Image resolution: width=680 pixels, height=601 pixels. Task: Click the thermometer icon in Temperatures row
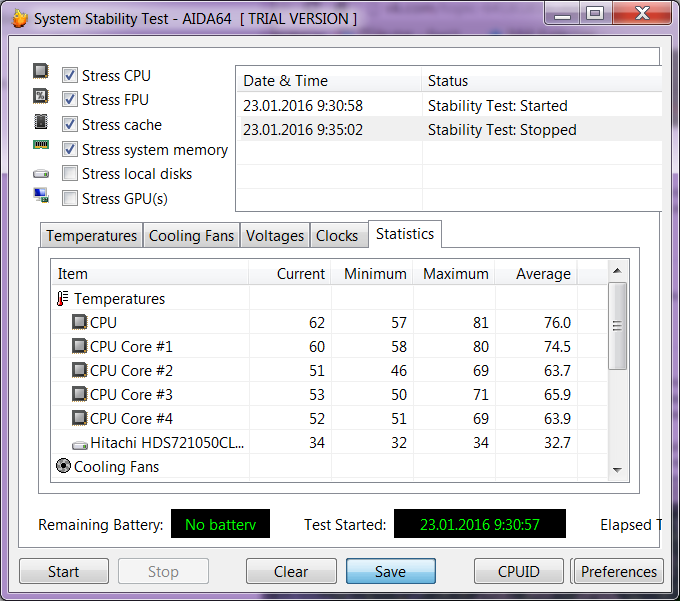[62, 298]
